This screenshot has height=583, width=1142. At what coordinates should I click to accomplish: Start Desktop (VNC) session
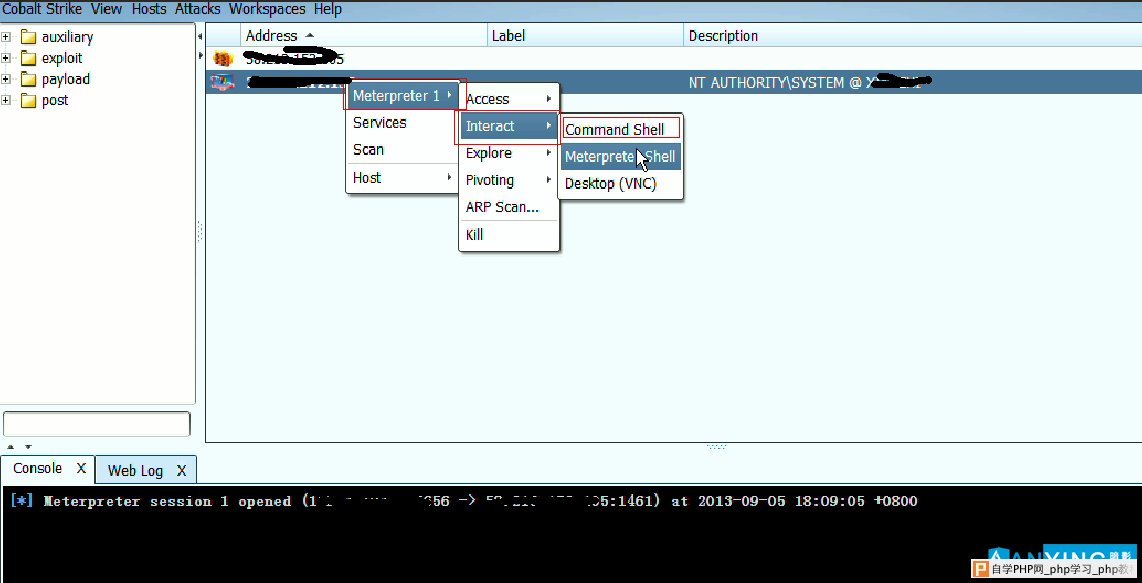[x=621, y=184]
